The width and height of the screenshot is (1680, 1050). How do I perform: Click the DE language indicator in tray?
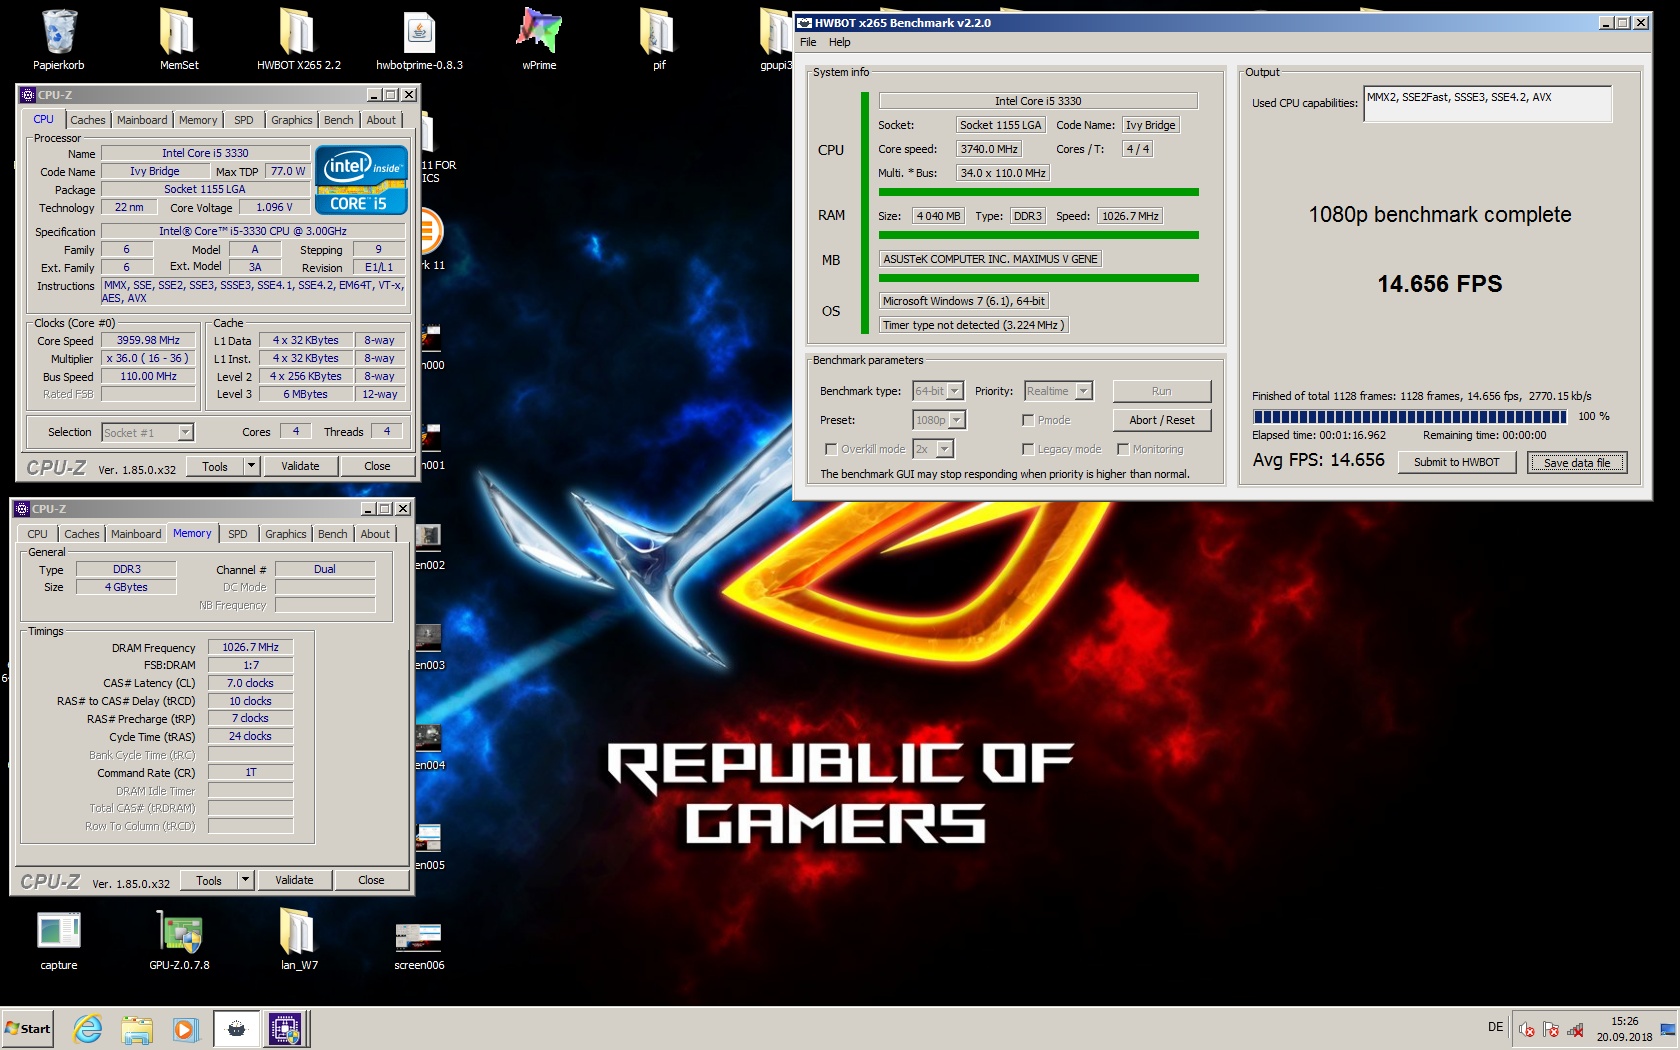[1495, 1027]
